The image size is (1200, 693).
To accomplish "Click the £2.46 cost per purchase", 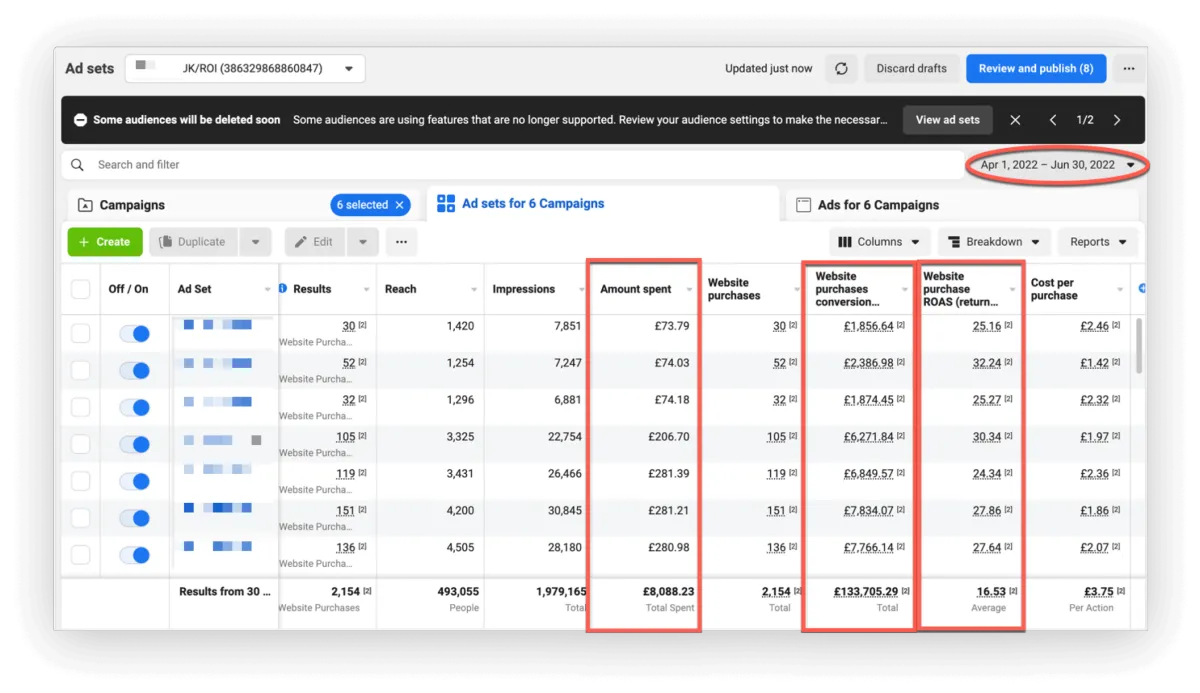I will click(x=1094, y=326).
